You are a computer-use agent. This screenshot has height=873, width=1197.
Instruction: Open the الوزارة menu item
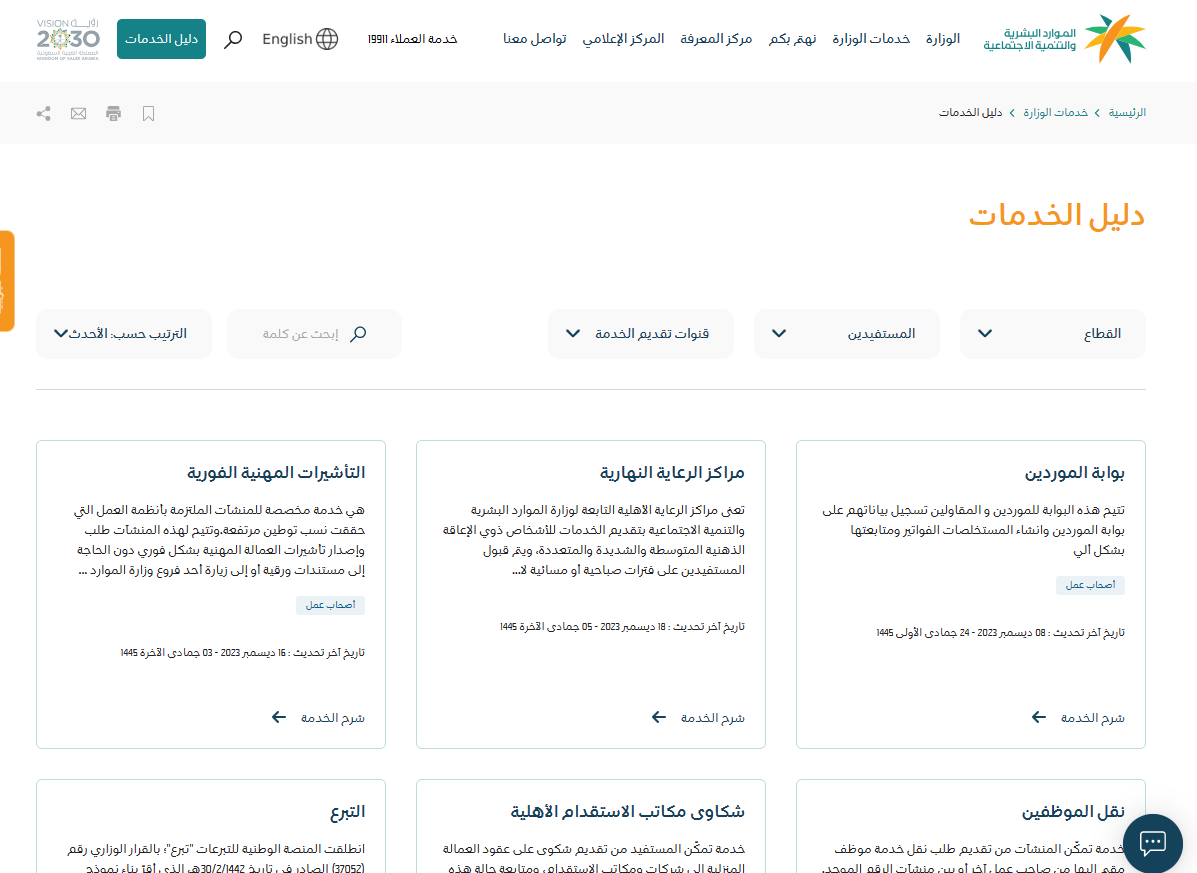click(942, 39)
